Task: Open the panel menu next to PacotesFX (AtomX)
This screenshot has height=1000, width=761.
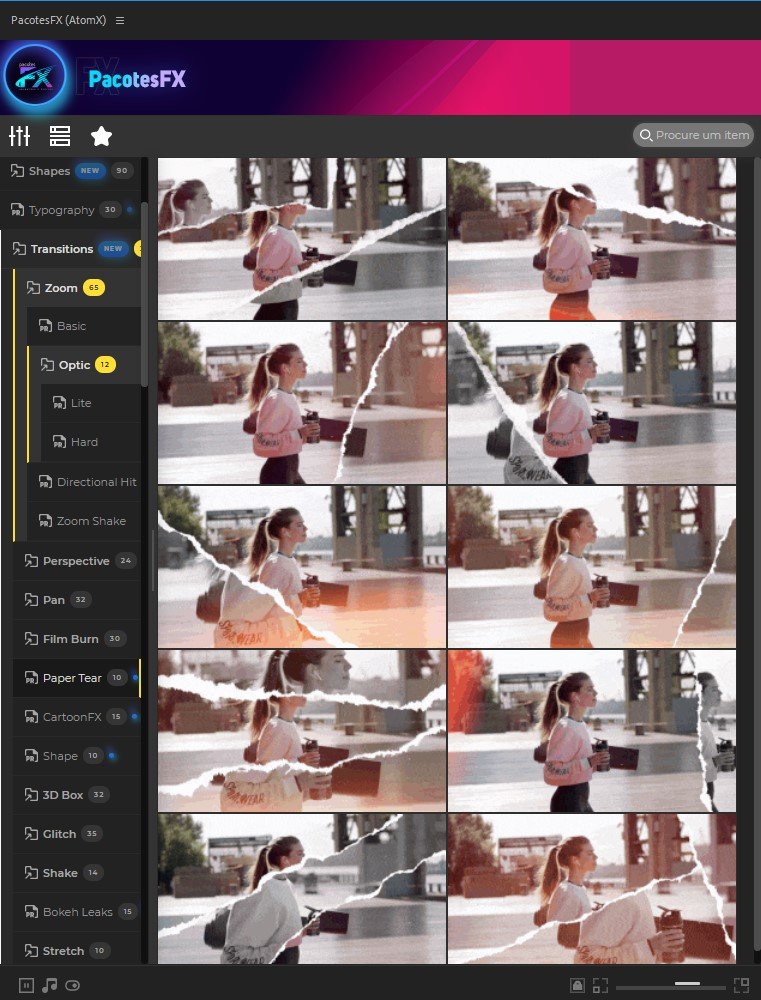Action: 120,20
